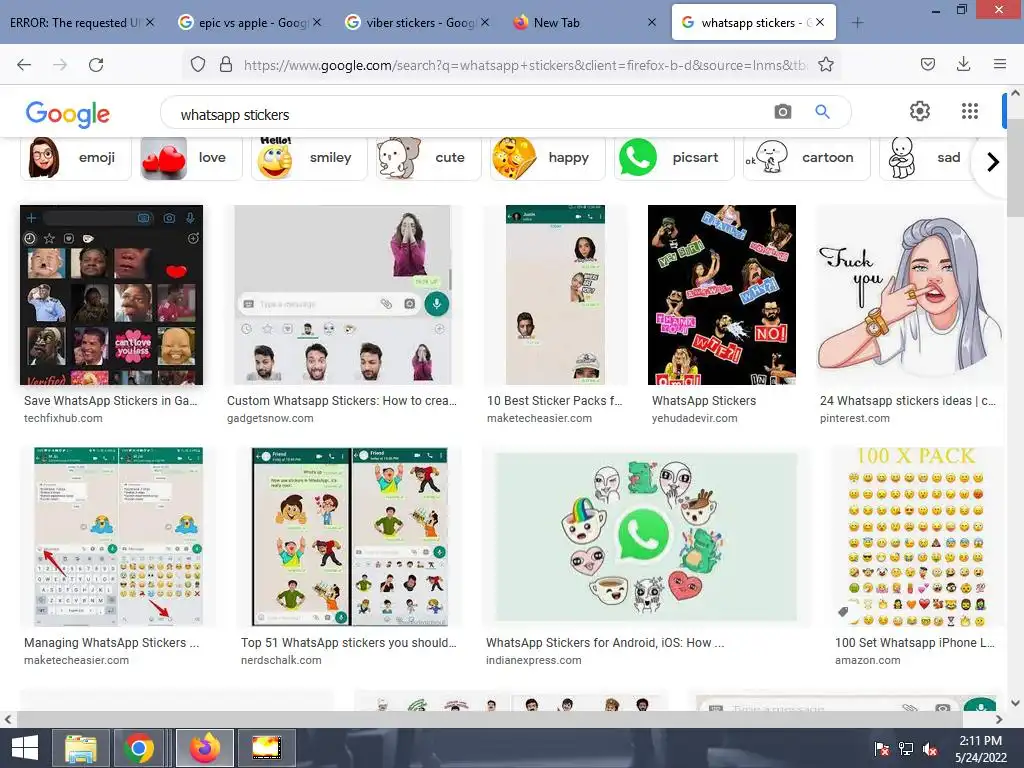This screenshot has height=768, width=1024.
Task: Open '24 Whatsapp stickers ideas' pinterest link
Action: pos(908,400)
